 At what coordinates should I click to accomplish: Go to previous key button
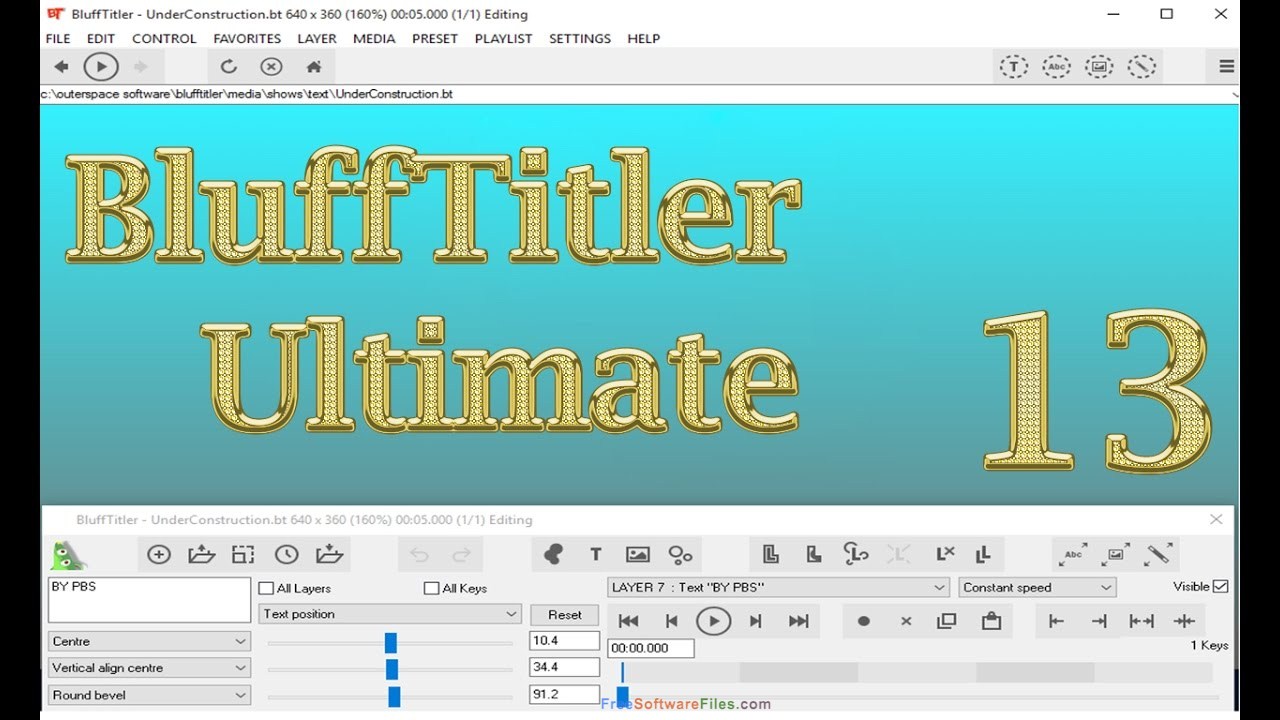[x=672, y=621]
